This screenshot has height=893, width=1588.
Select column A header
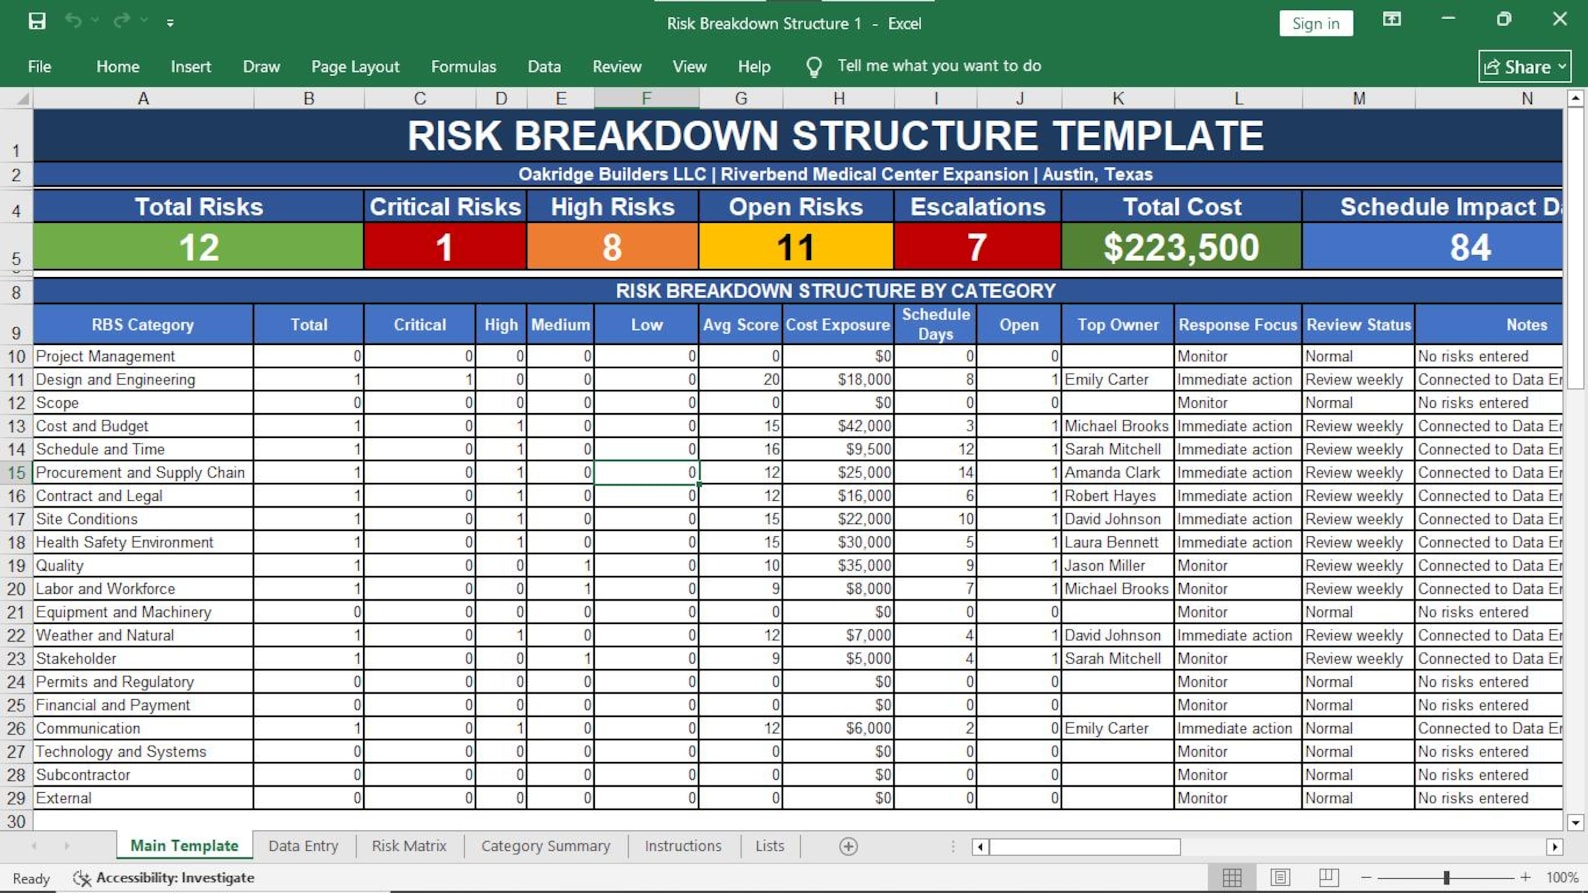pyautogui.click(x=143, y=98)
